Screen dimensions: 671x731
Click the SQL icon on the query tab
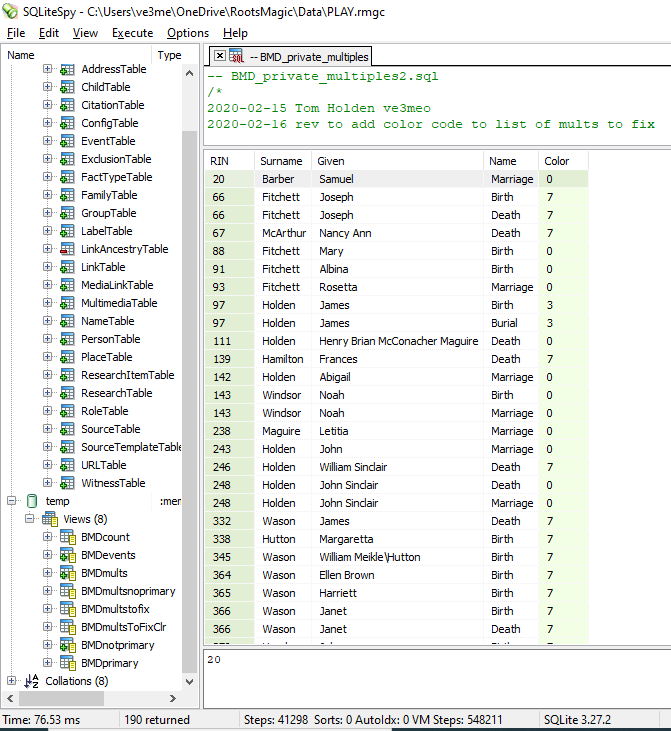pyautogui.click(x=237, y=56)
